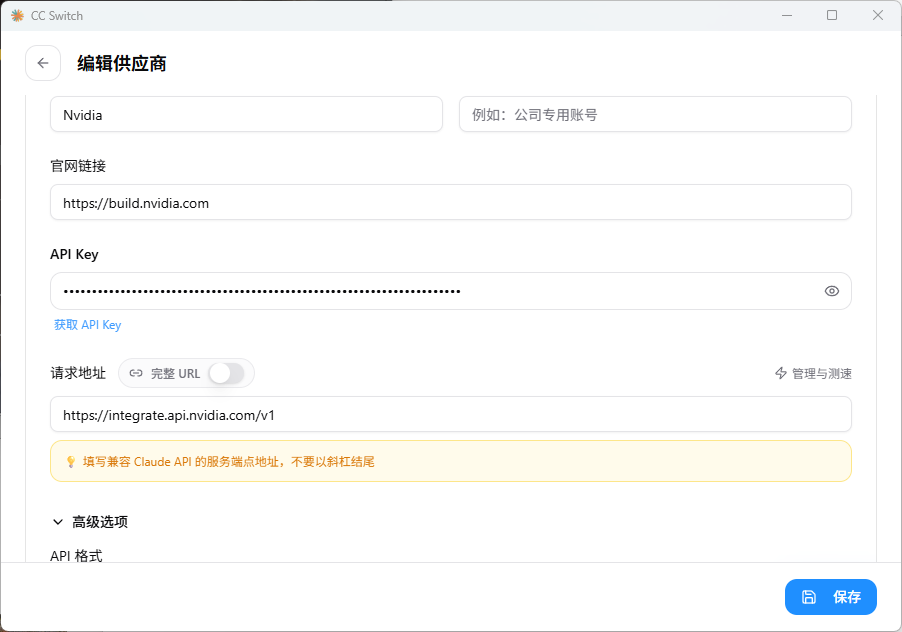Edit the 官网链接 URL field
Viewport: 902px width, 632px height.
pos(451,202)
